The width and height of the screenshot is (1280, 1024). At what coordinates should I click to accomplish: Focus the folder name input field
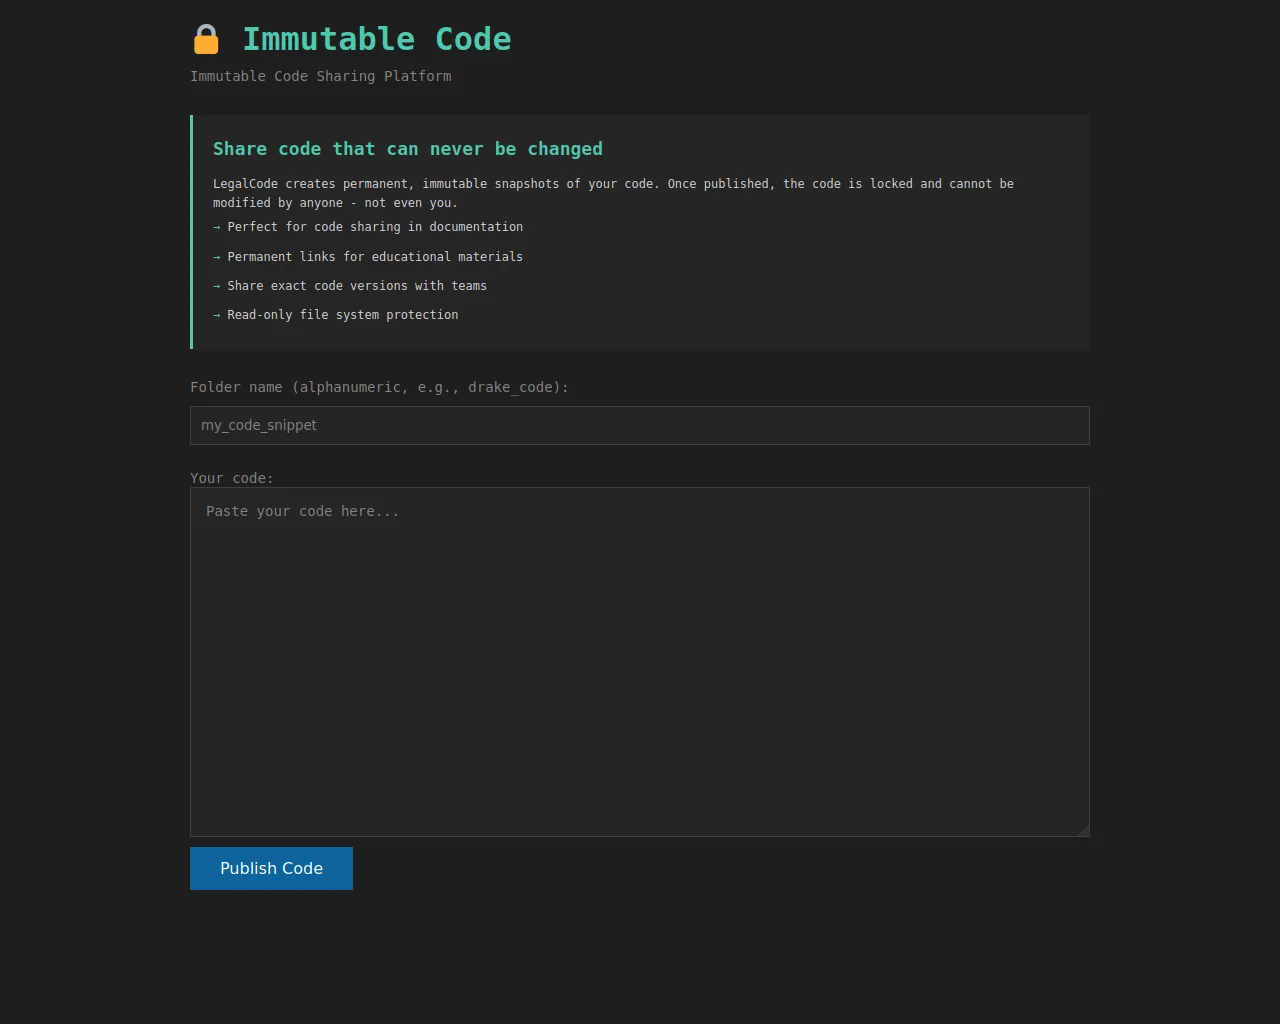tap(639, 425)
